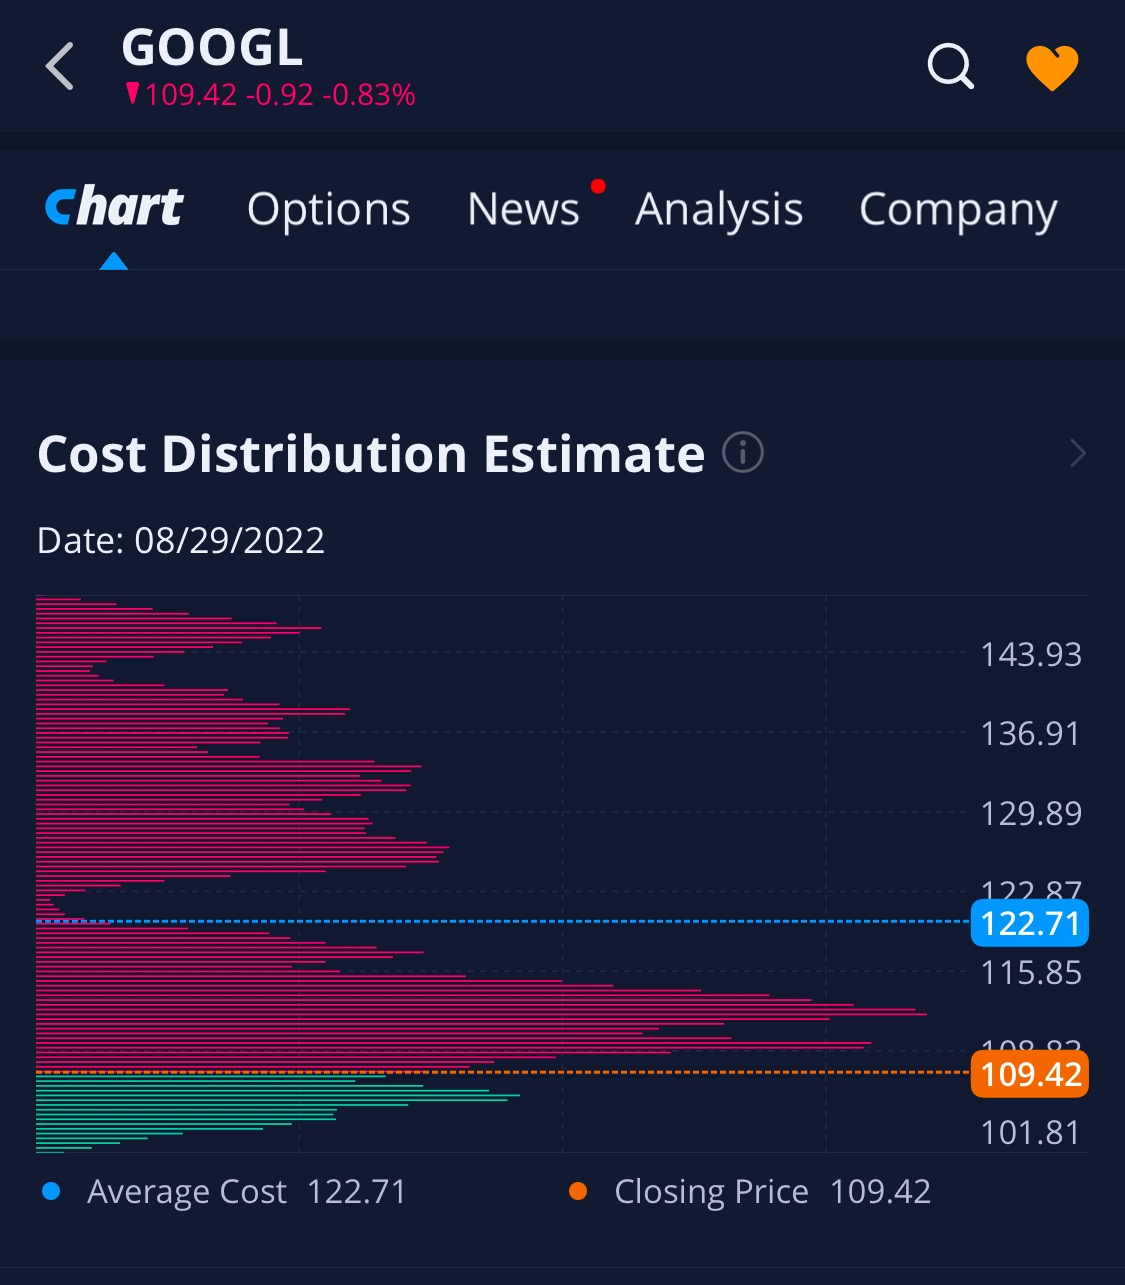This screenshot has width=1125, height=1285.
Task: Tap the red down-arrow price indicator
Action: (133, 94)
